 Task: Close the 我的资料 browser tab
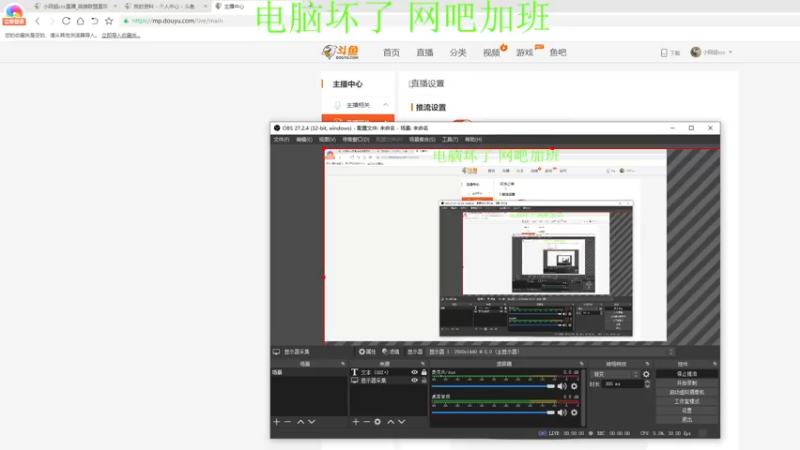[x=206, y=6]
